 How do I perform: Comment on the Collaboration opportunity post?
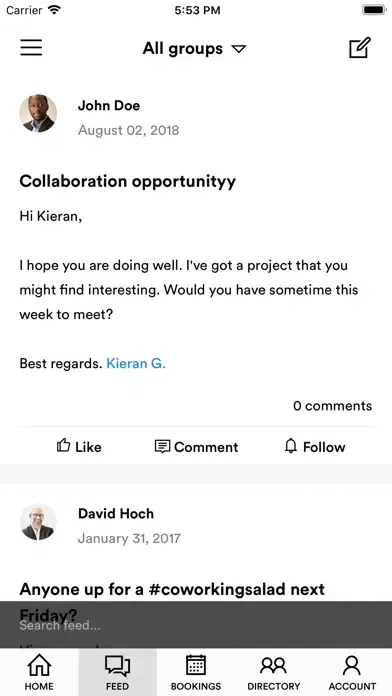point(196,447)
